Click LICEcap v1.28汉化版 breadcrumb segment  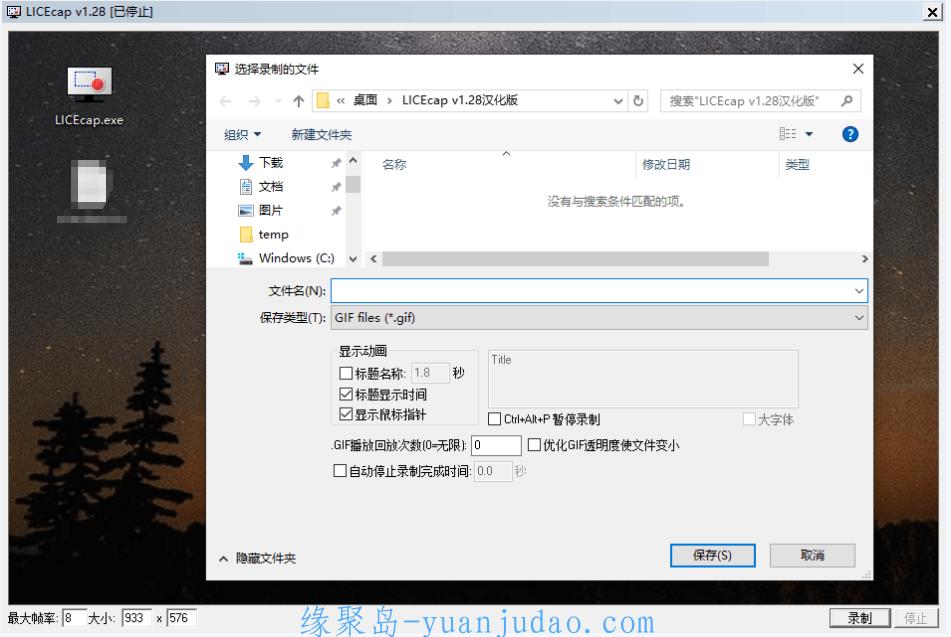point(460,100)
